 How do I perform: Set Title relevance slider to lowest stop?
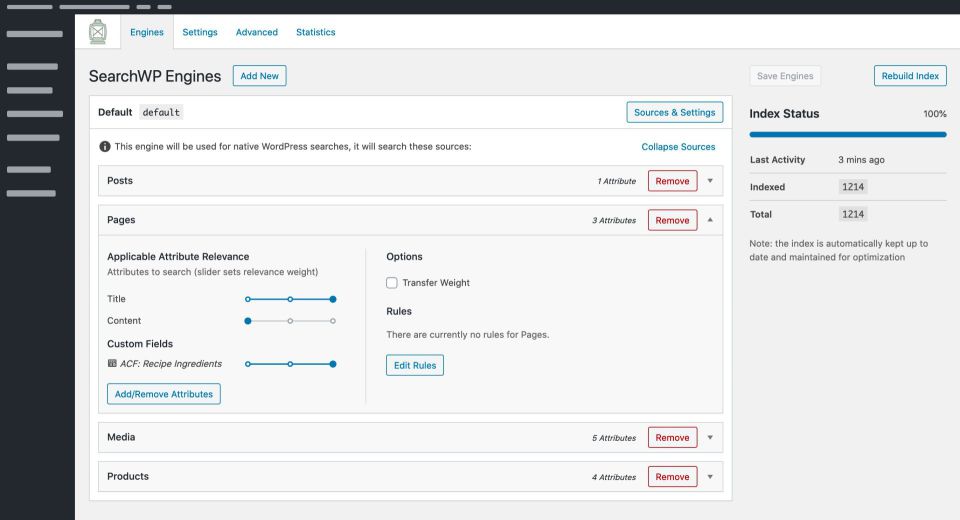pos(248,299)
